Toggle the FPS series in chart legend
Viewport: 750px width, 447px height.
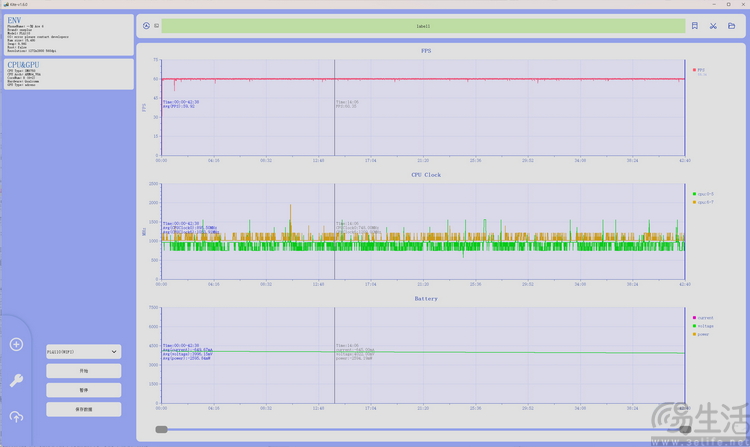tap(700, 70)
